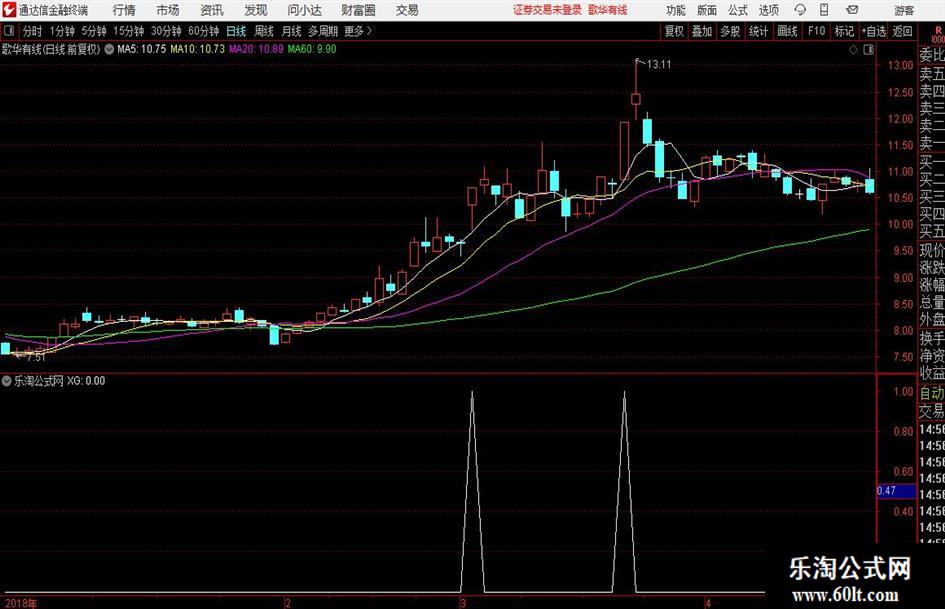Screen dimensions: 945x609
Task: Click the mobile phone icon
Action: [824, 10]
